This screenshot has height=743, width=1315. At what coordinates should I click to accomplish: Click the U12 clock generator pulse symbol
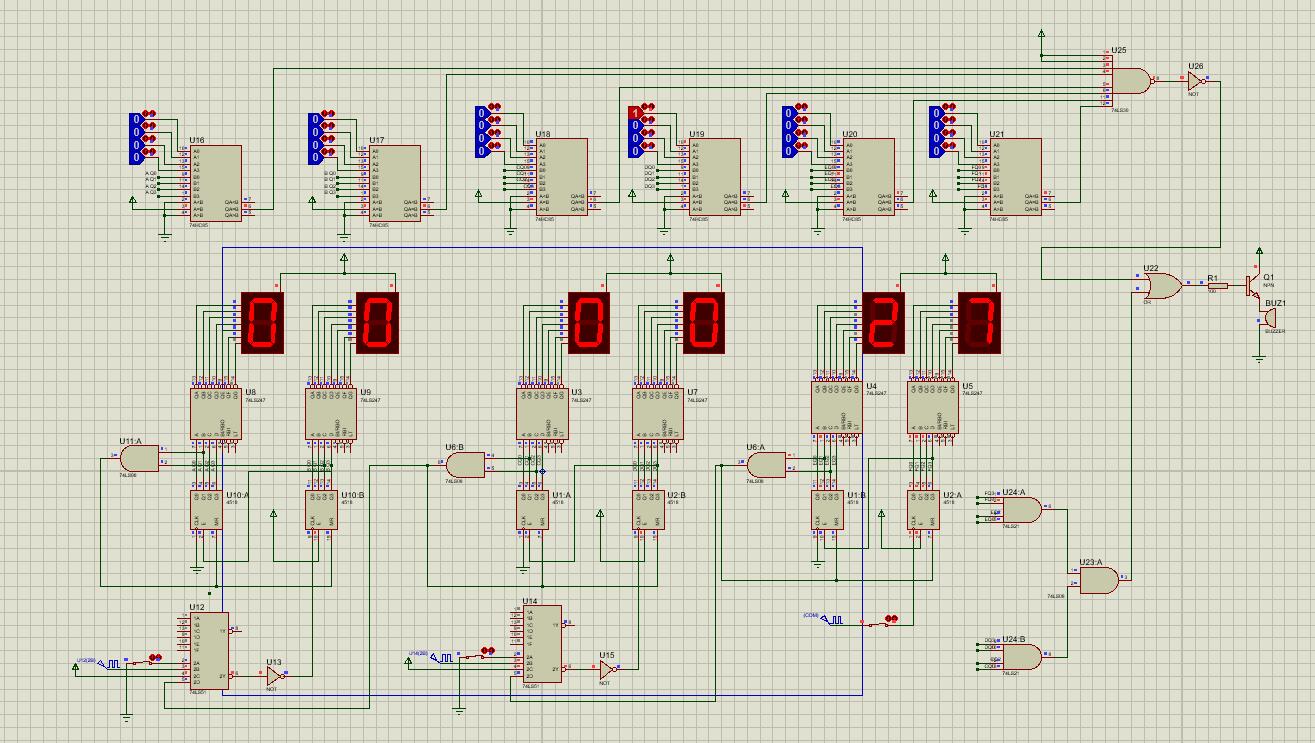coord(107,664)
